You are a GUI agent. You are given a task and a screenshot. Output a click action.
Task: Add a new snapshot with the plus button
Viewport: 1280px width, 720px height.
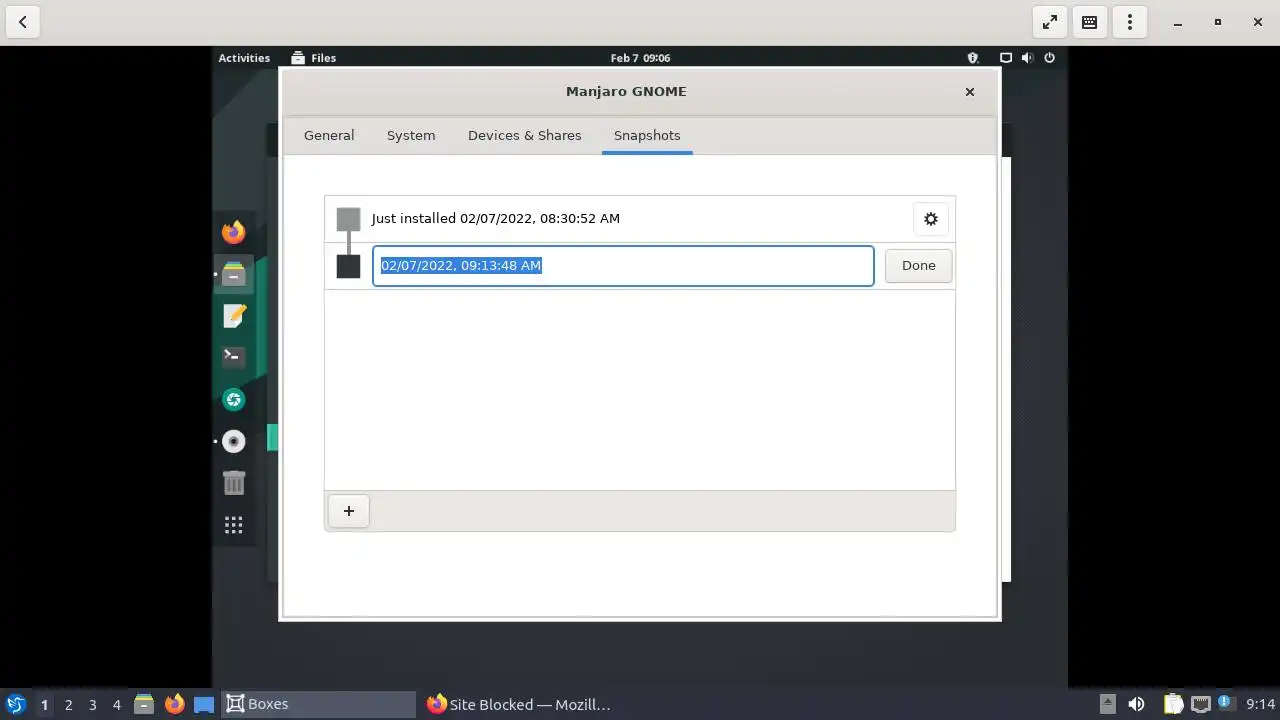[x=349, y=511]
